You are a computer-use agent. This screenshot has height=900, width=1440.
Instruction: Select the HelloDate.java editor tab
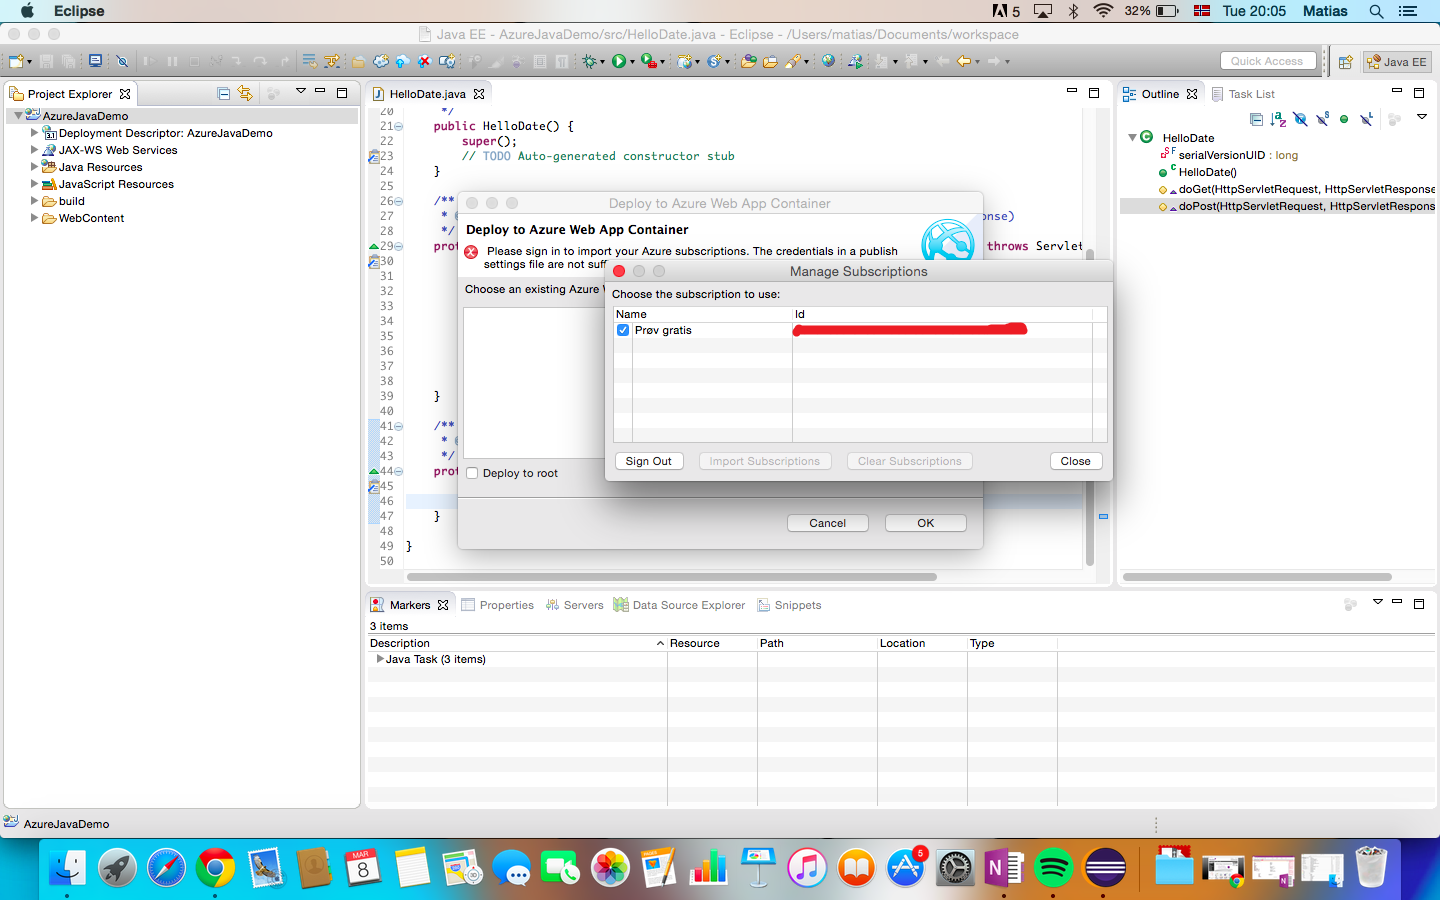[x=427, y=94]
